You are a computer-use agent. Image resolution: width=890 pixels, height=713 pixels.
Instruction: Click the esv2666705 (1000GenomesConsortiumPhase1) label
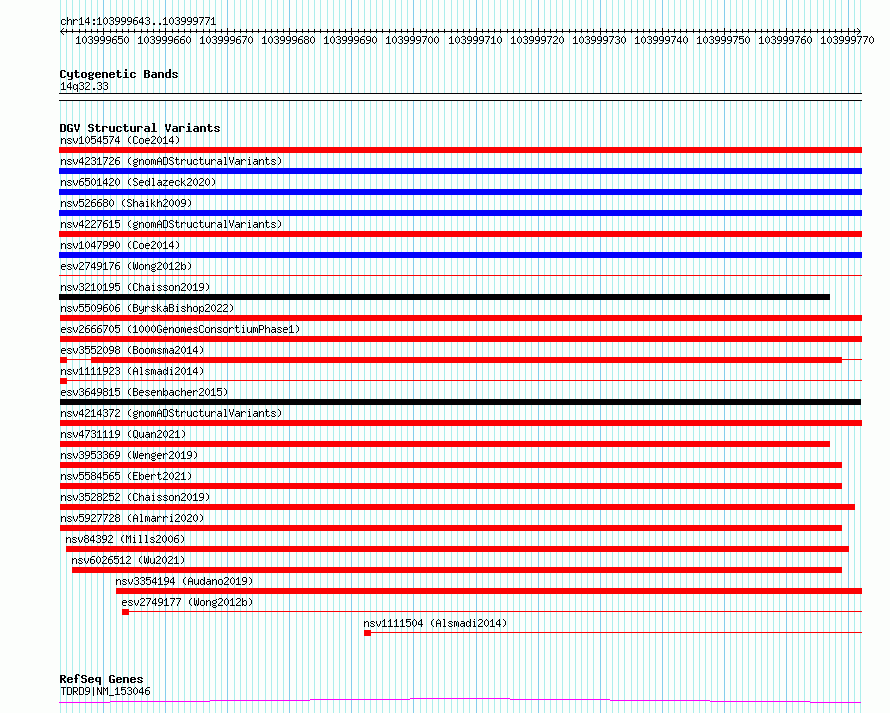click(180, 329)
